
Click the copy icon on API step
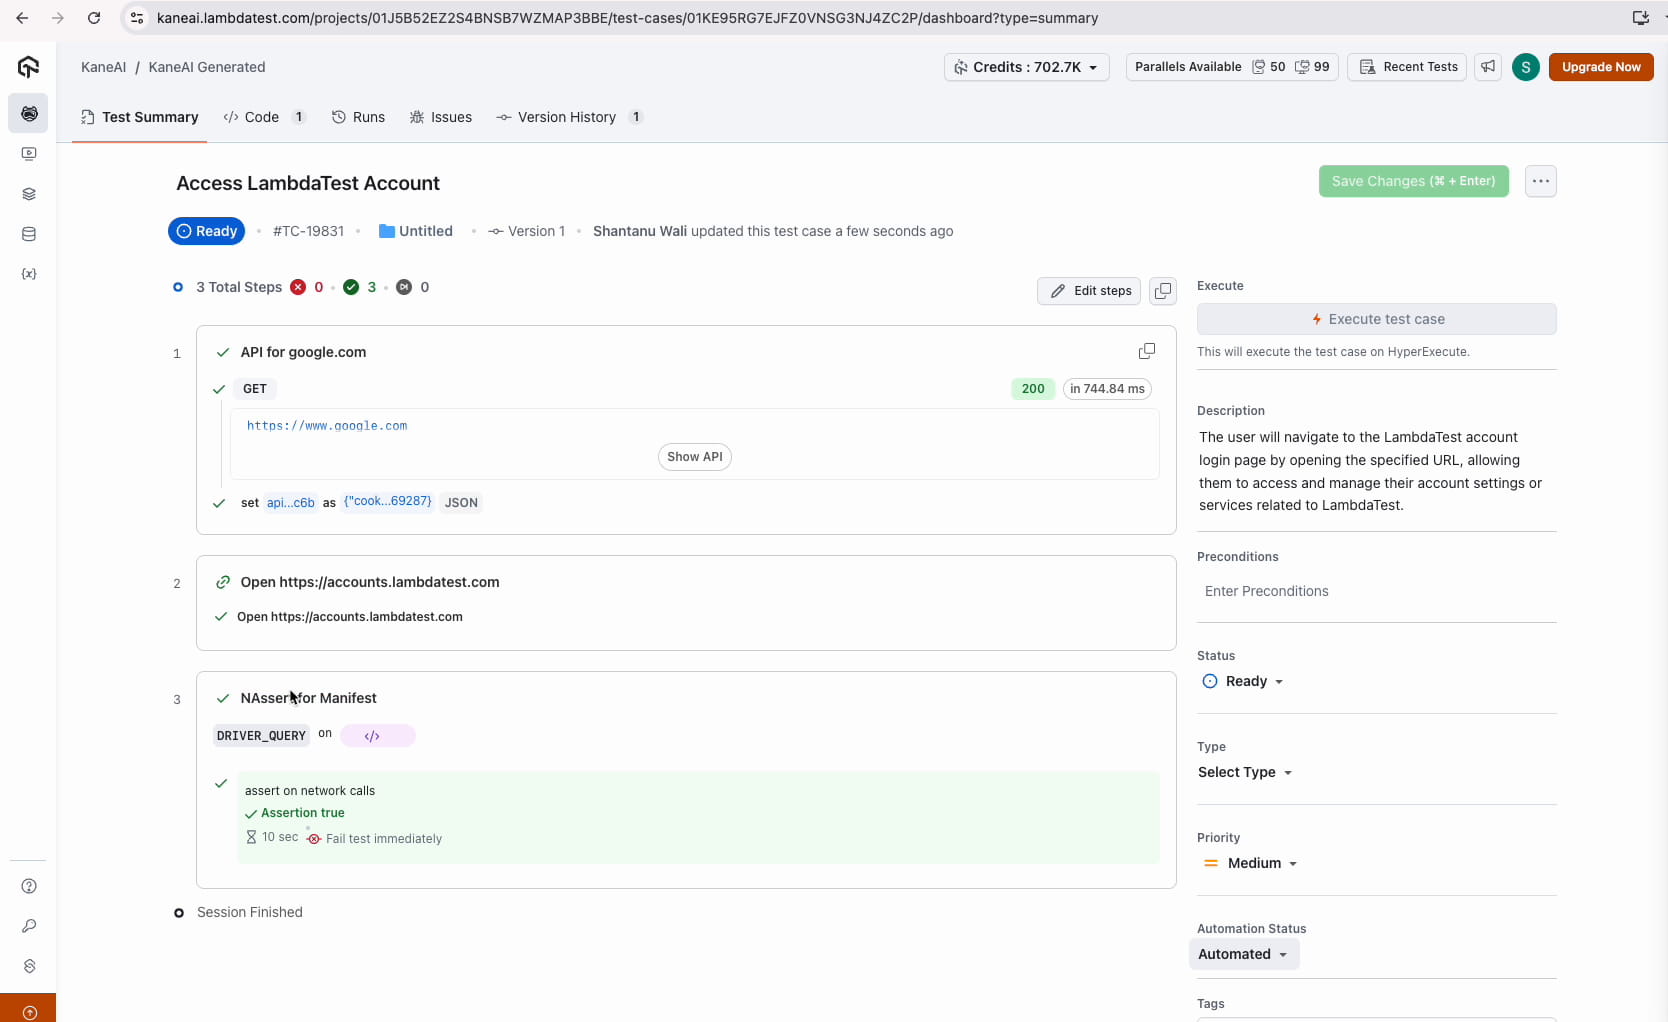[x=1147, y=351]
